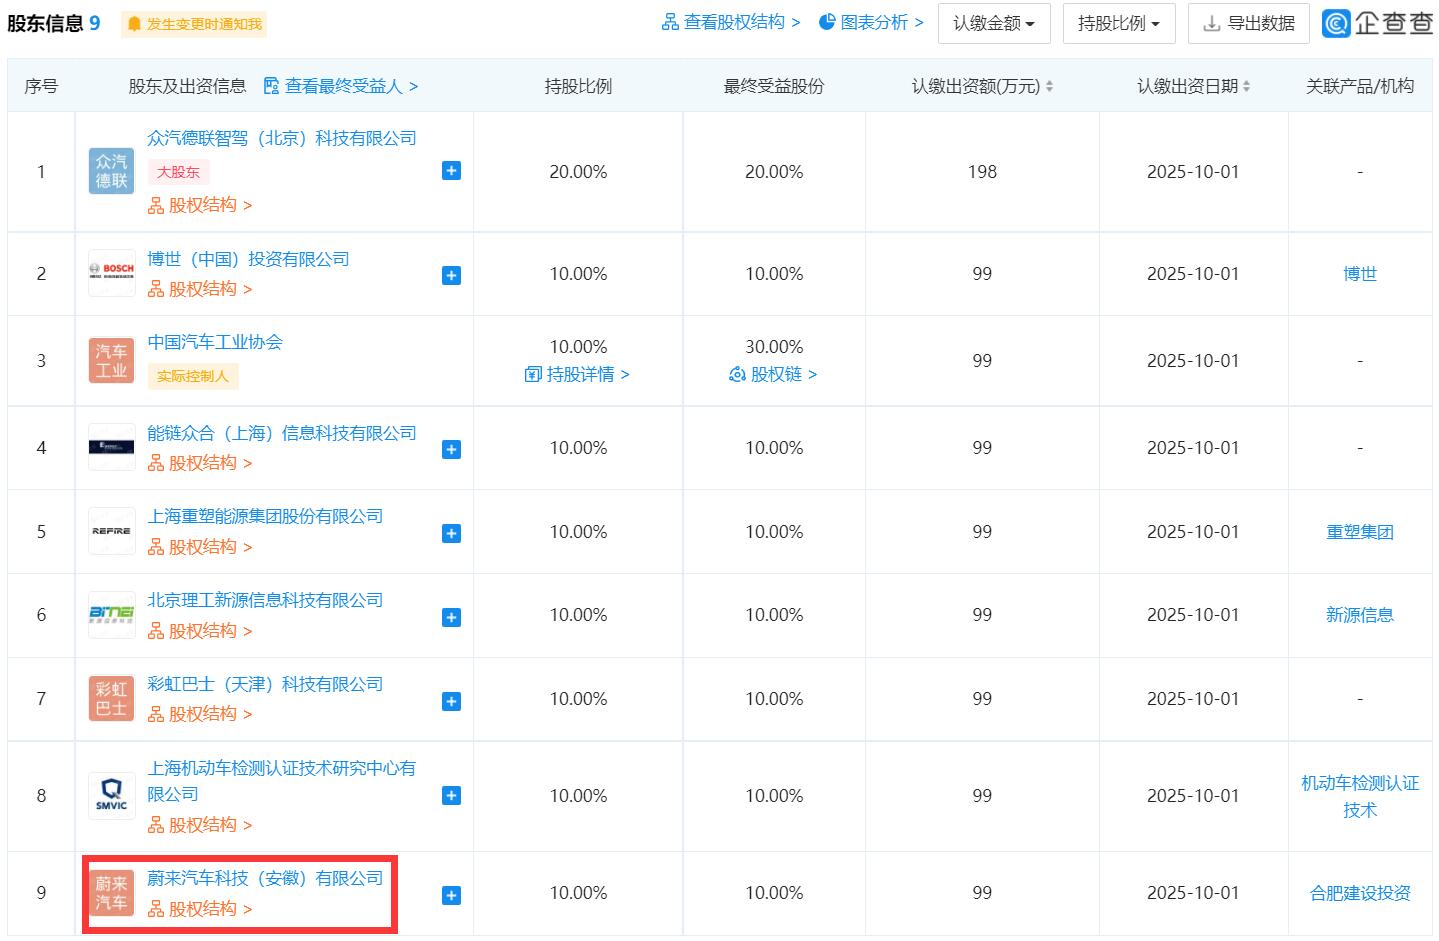Click the structure icon beside 查看股权结构
This screenshot has width=1439, height=941.
coord(670,22)
